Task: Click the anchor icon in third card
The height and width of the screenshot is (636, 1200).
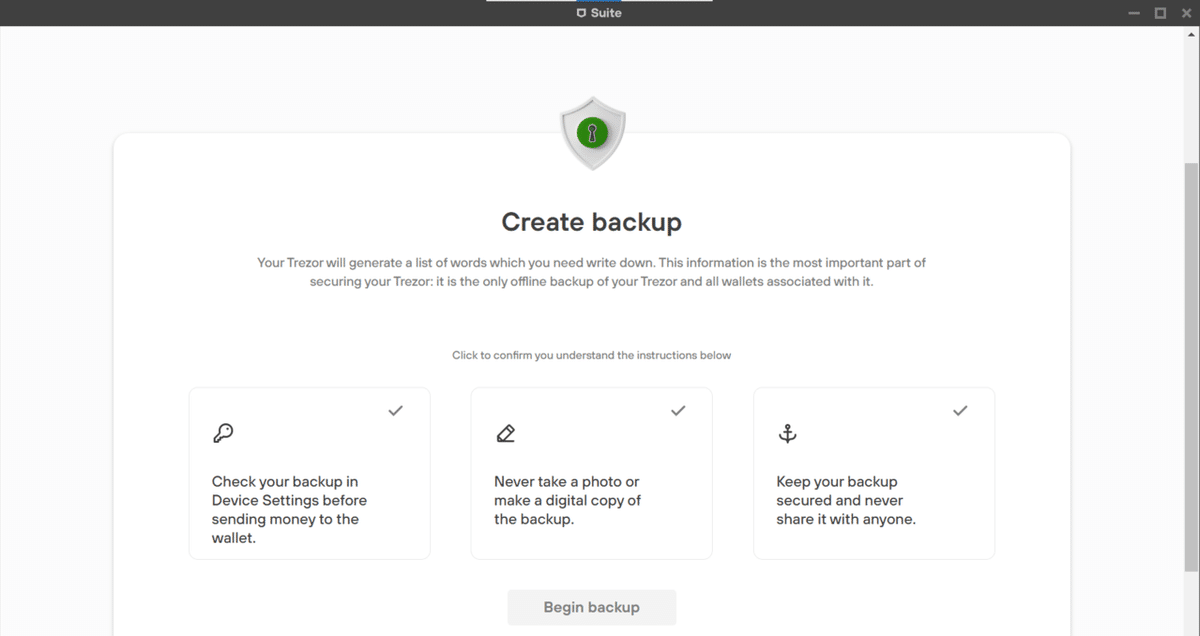Action: [x=787, y=433]
